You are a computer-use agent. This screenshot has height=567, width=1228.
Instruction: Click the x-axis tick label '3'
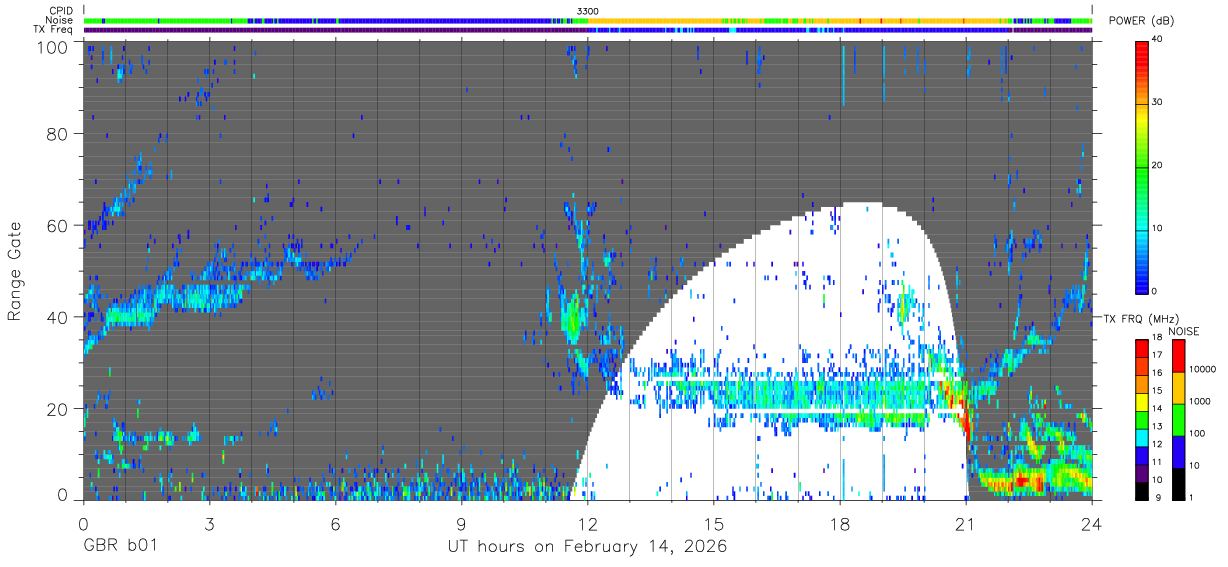pos(209,523)
